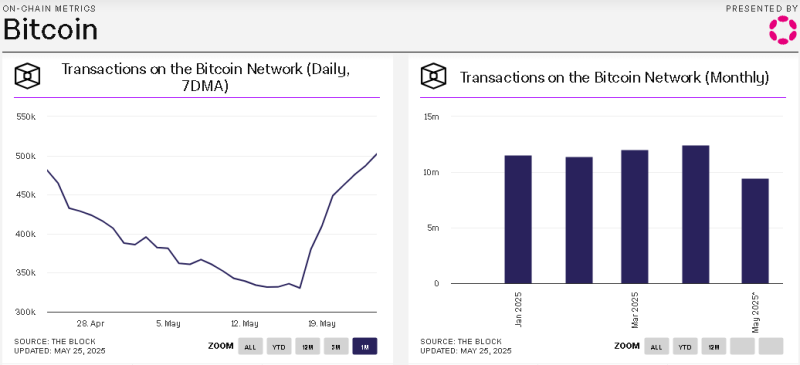Click the 28. Apr date label on the x-axis

tap(91, 324)
